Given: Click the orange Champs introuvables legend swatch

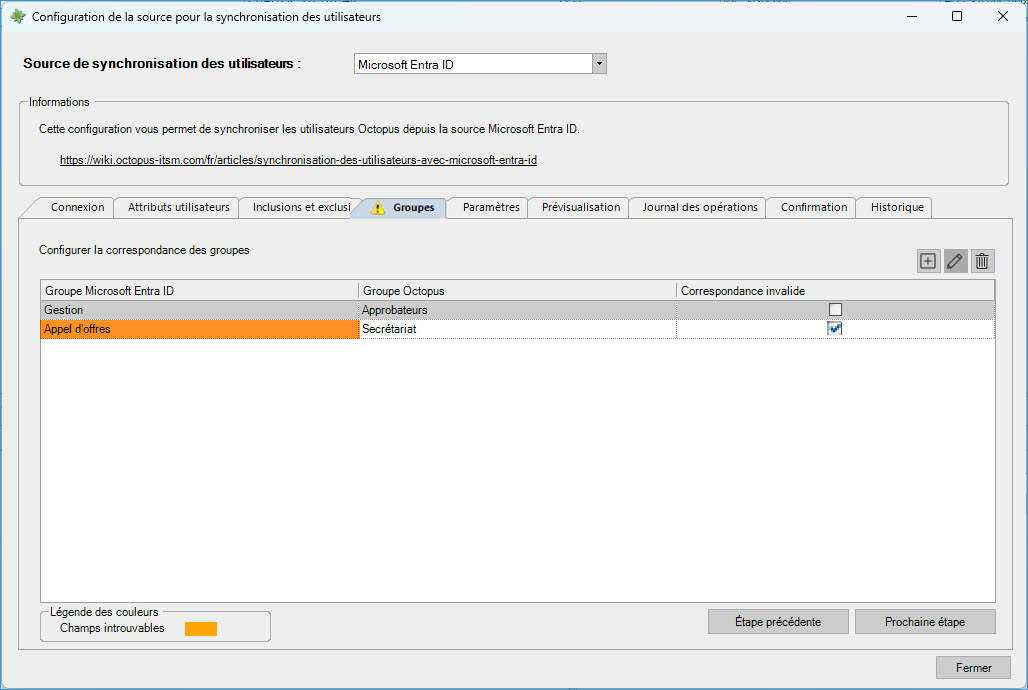Looking at the screenshot, I should tap(200, 629).
